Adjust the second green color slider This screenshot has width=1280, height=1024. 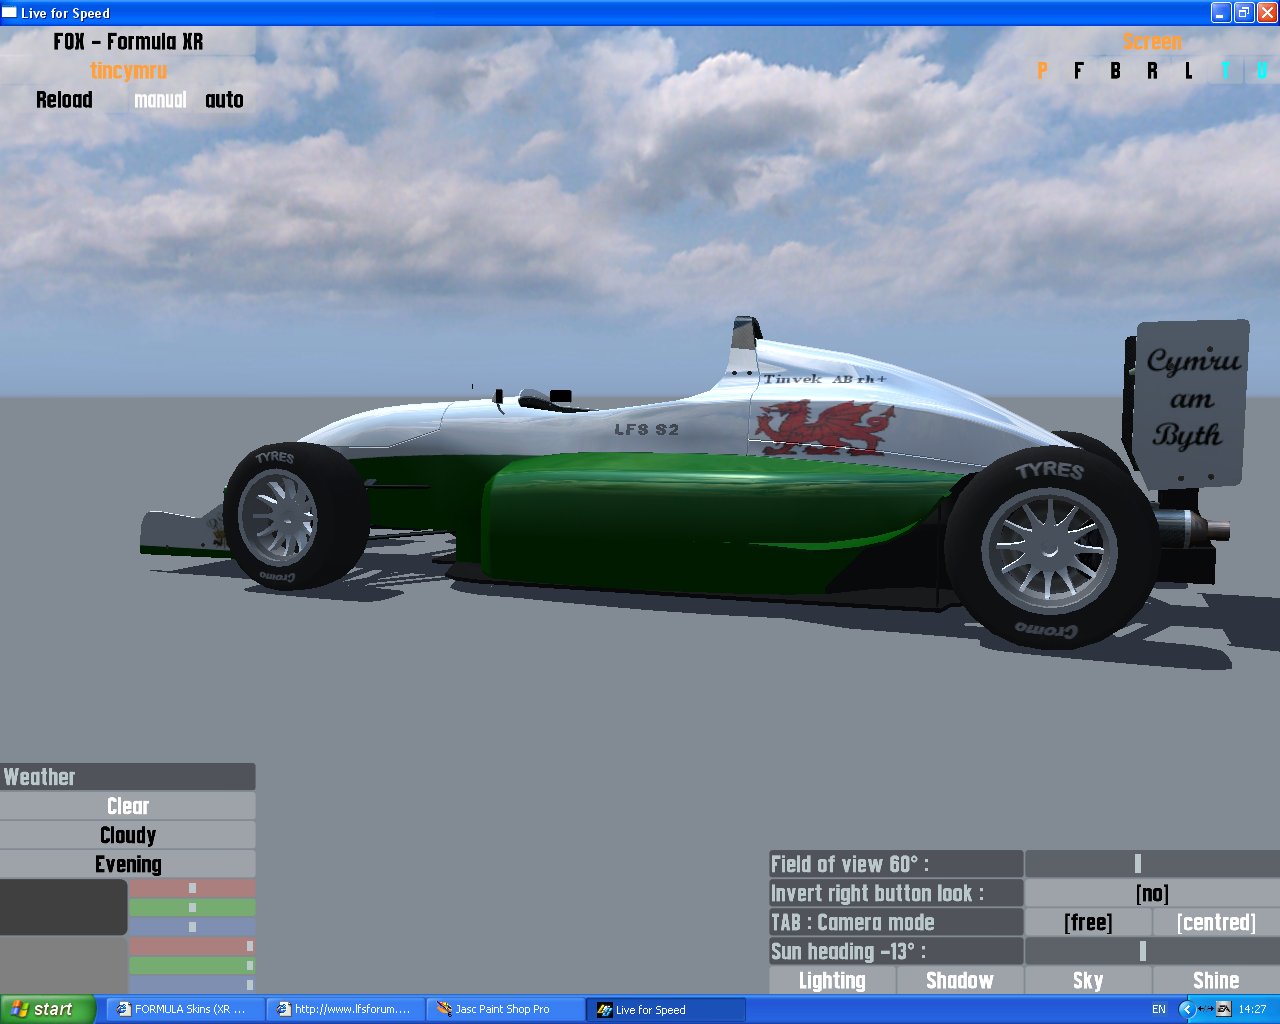pyautogui.click(x=192, y=965)
